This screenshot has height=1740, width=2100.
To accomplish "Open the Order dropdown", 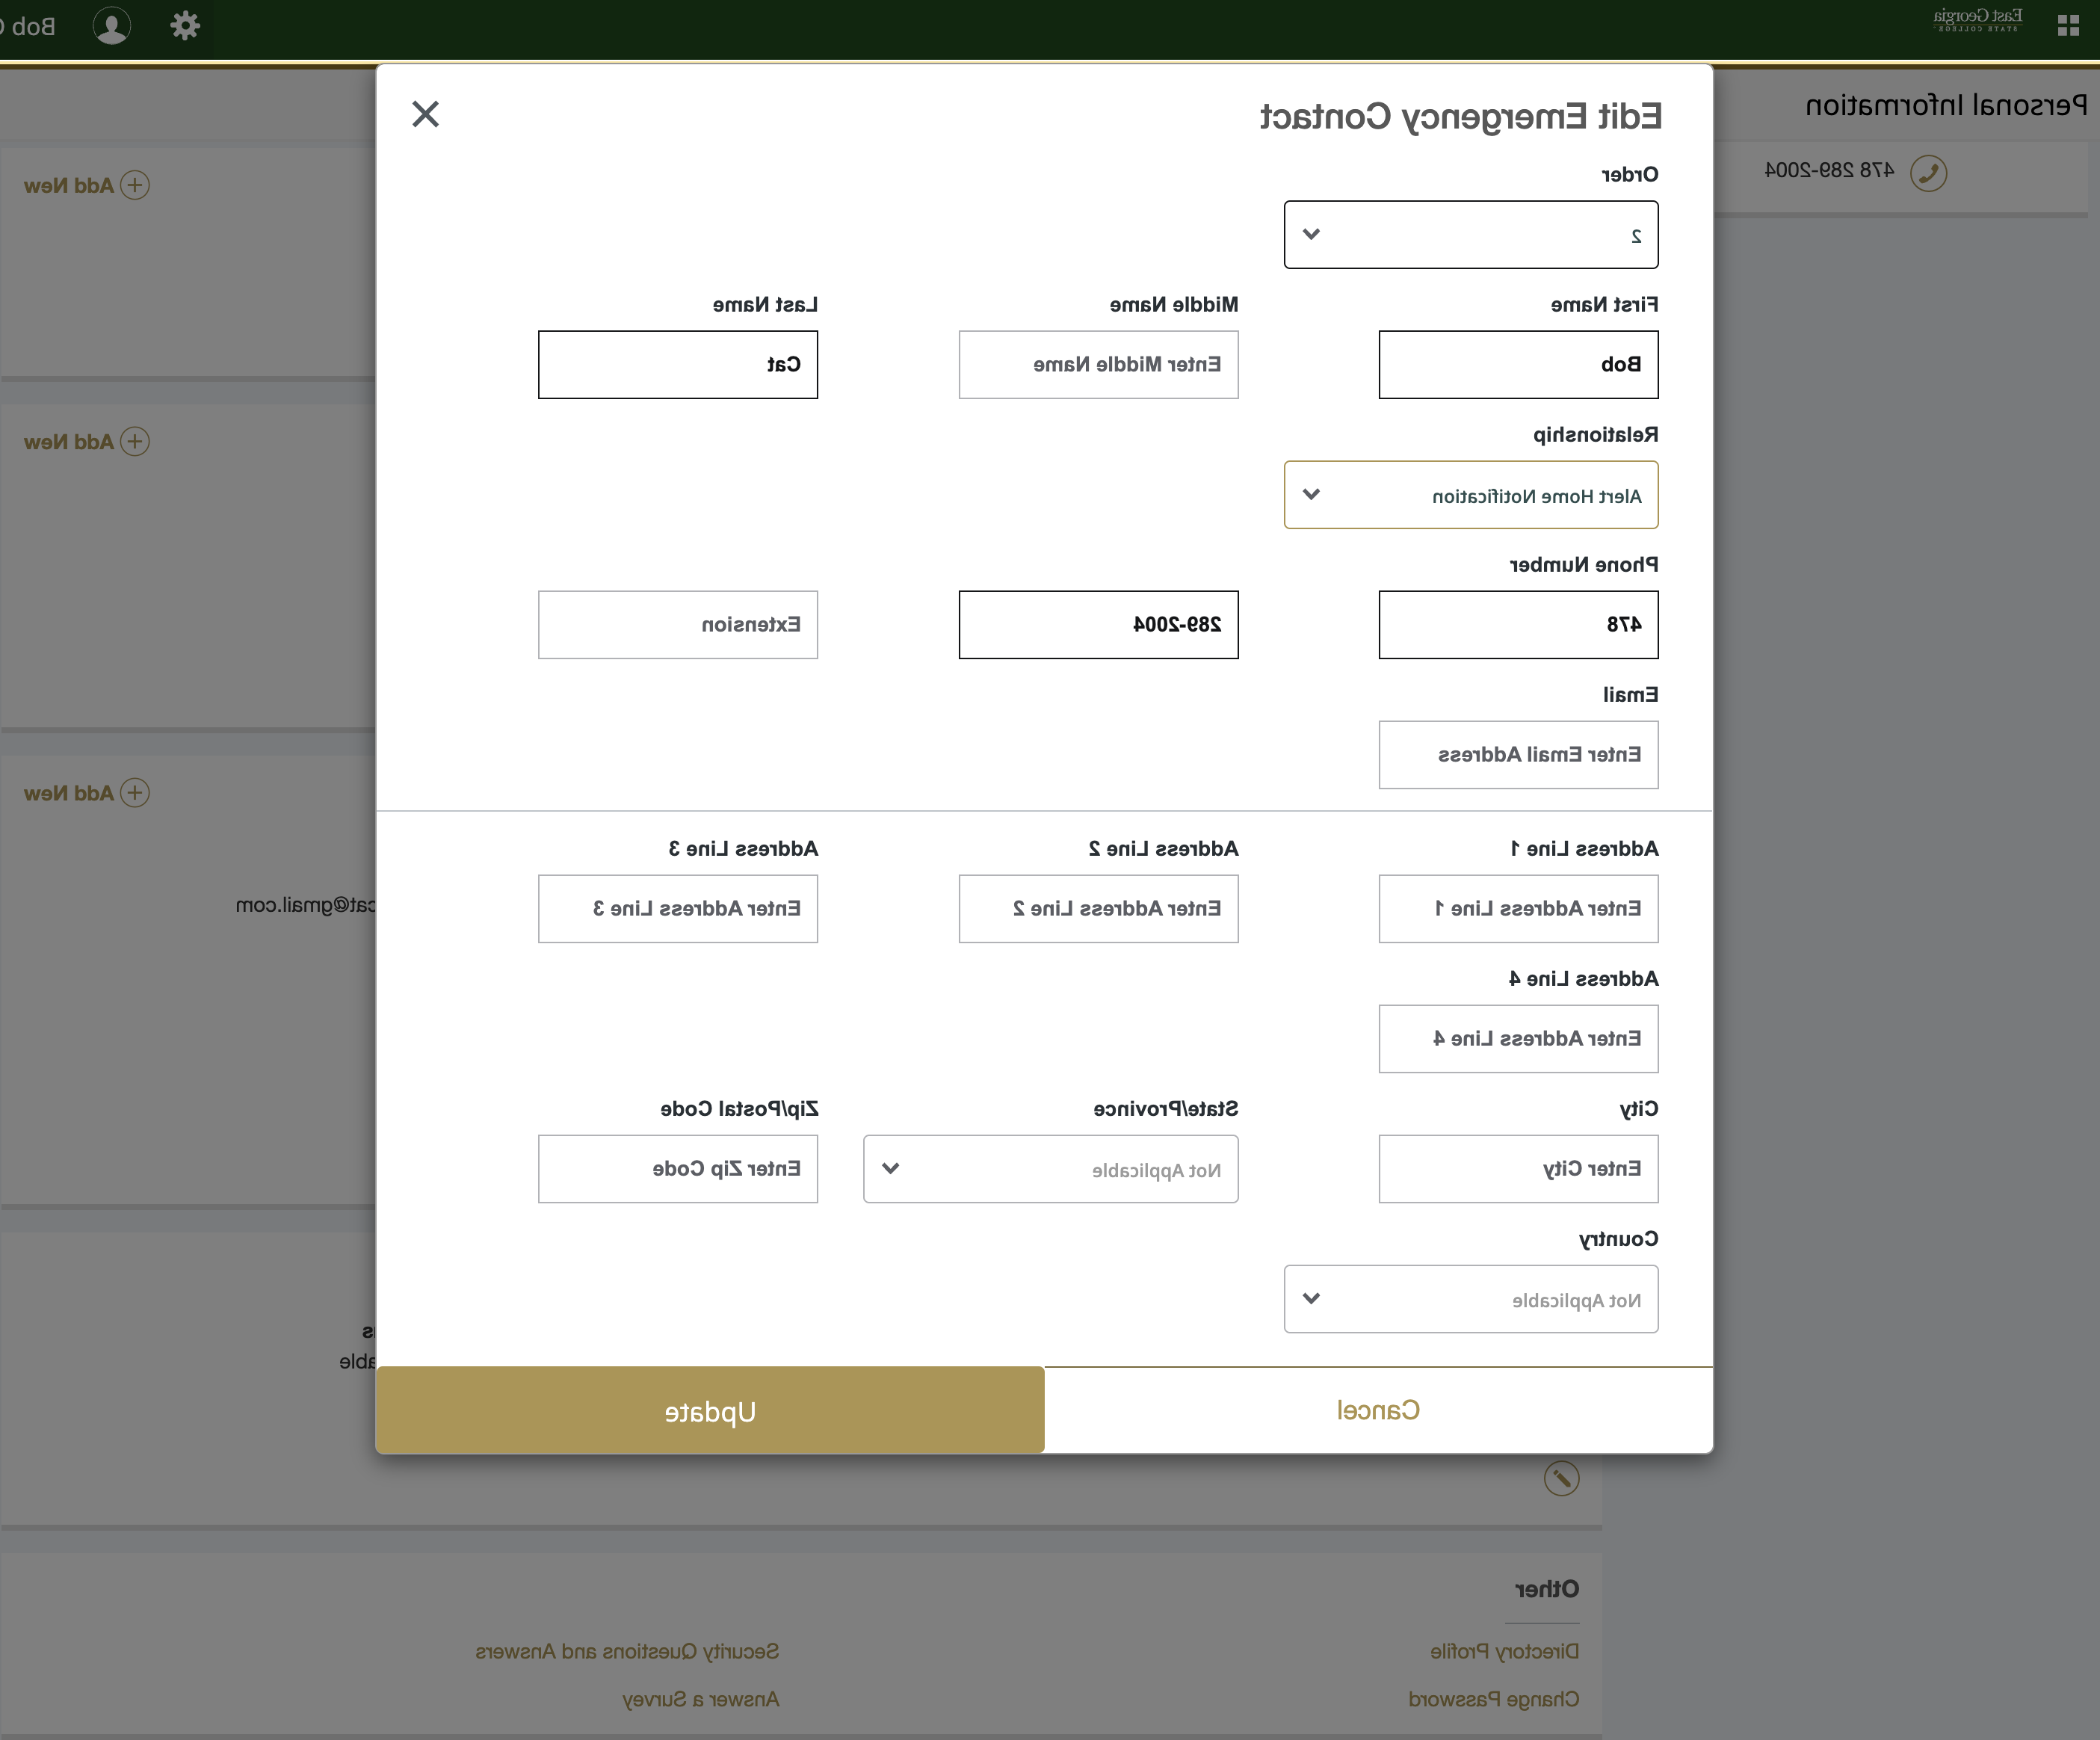I will point(1471,235).
